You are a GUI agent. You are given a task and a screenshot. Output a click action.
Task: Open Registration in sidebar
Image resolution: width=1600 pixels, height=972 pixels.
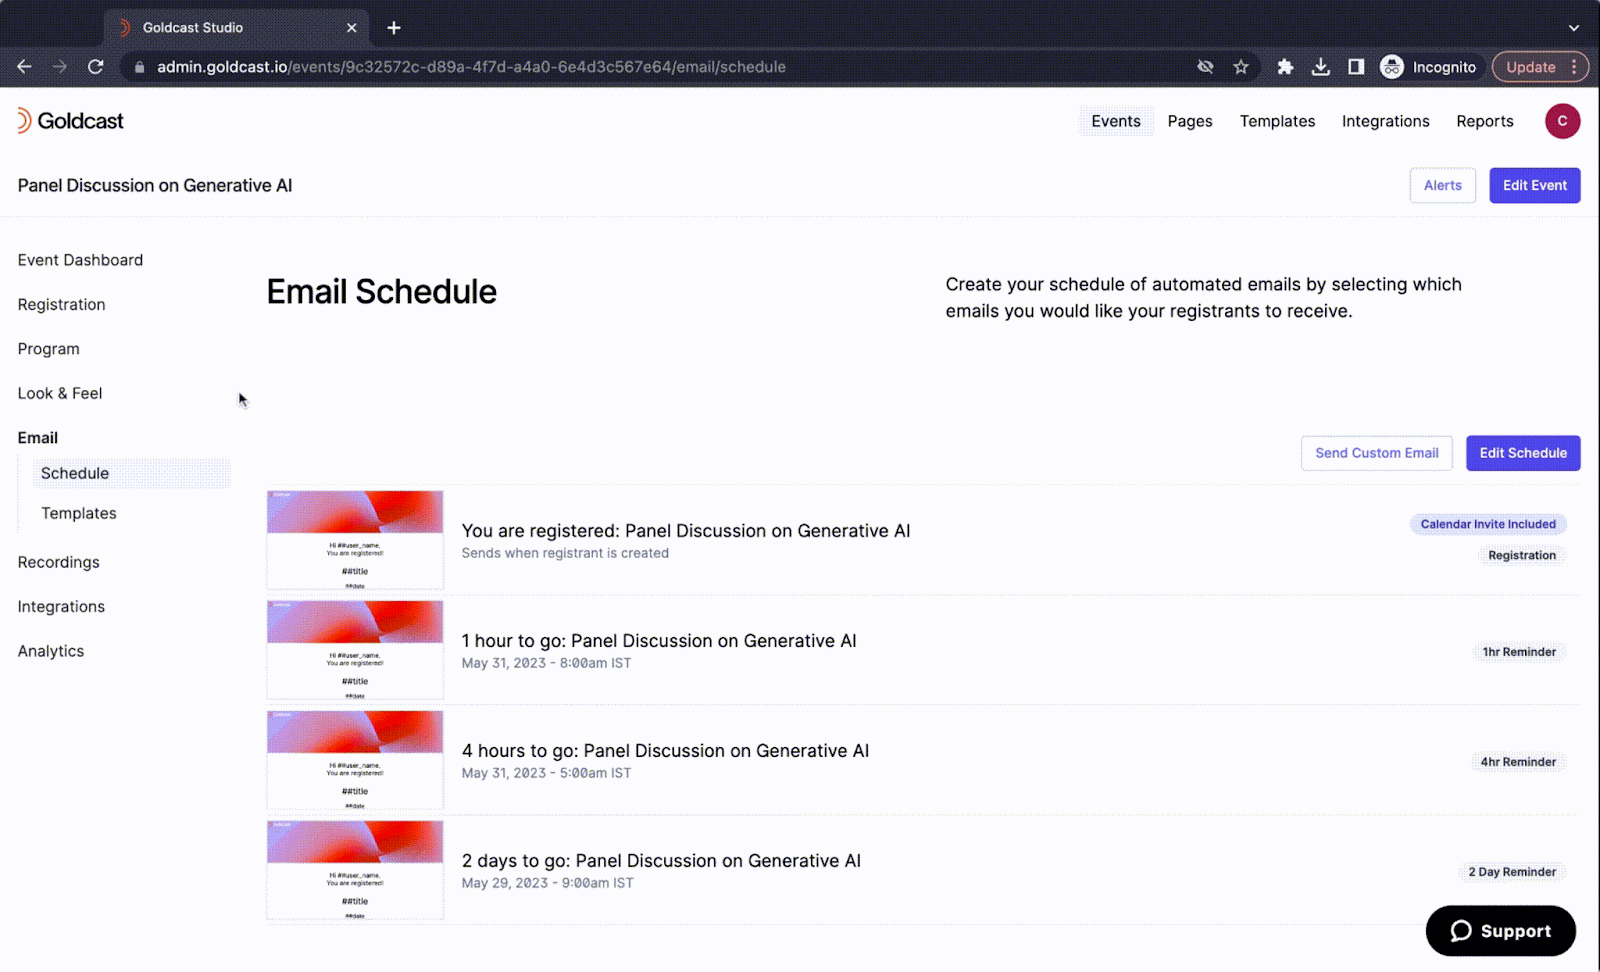[61, 304]
